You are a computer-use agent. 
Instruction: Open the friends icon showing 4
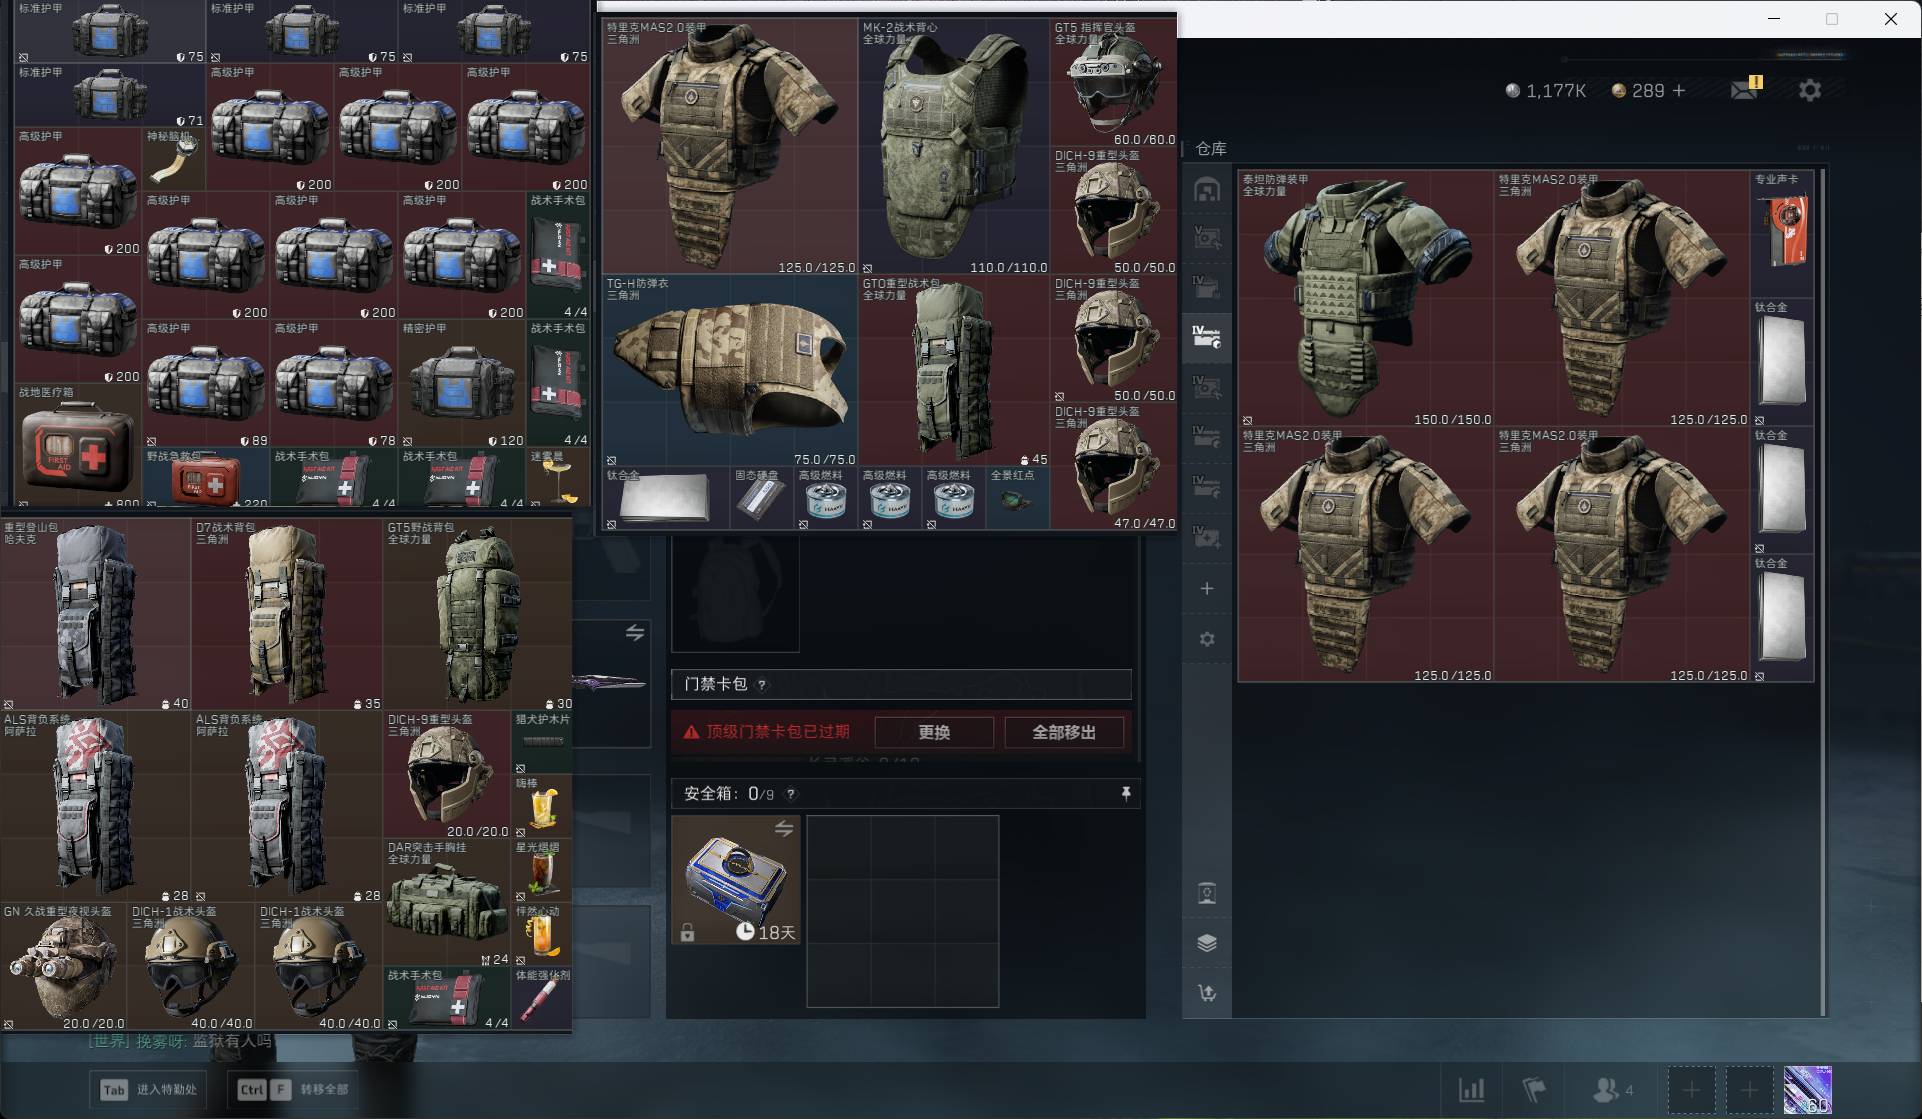[x=1612, y=1089]
